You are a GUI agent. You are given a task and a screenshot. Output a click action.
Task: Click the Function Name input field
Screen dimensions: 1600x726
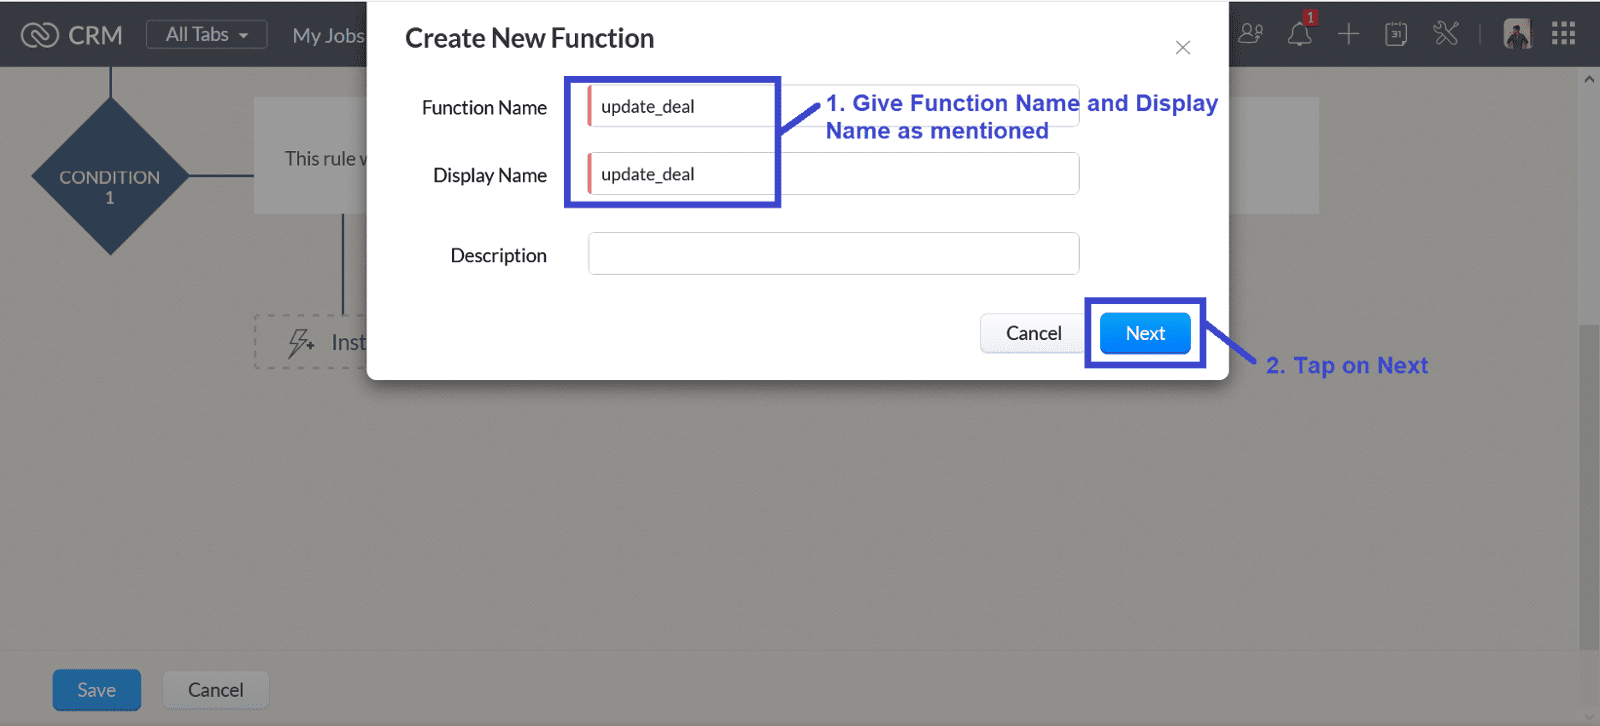[x=833, y=106]
